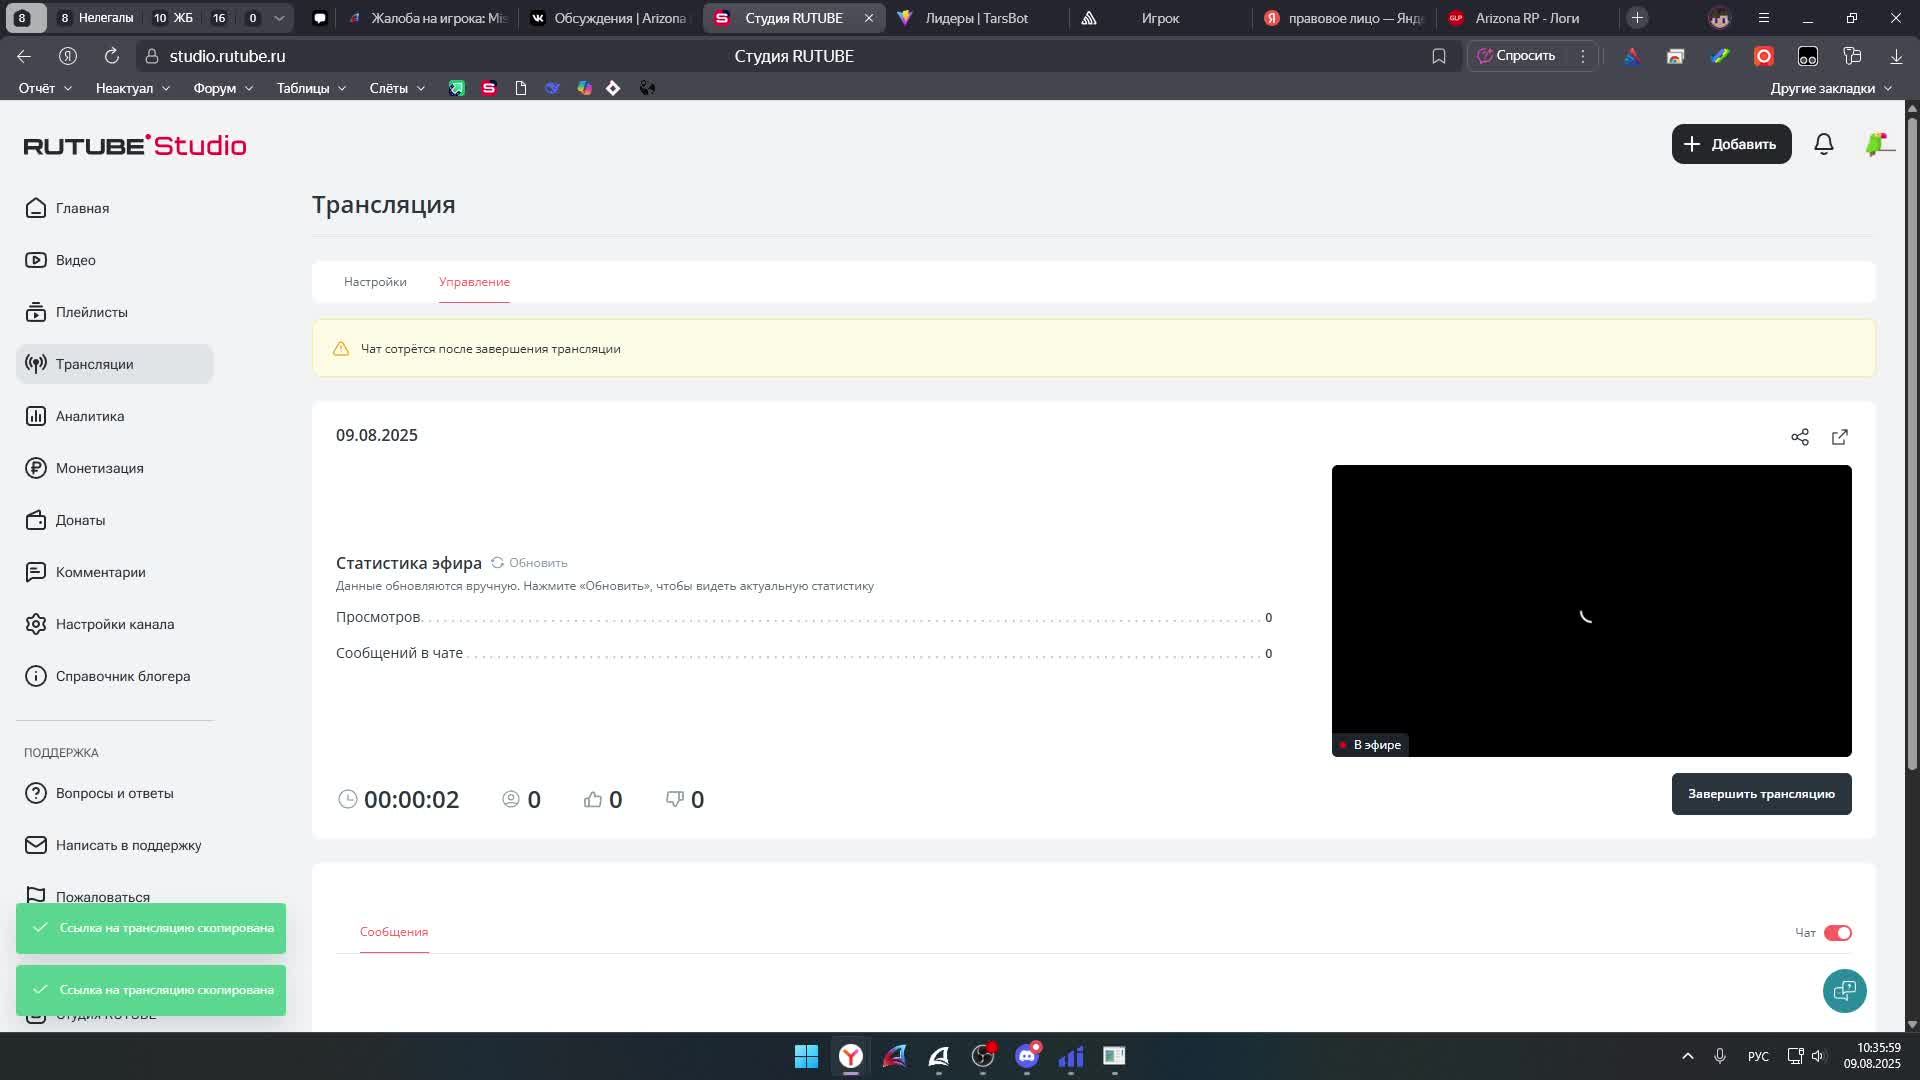Open the Аналитика section in the sidebar
Viewport: 1920px width, 1080px height.
tap(89, 416)
